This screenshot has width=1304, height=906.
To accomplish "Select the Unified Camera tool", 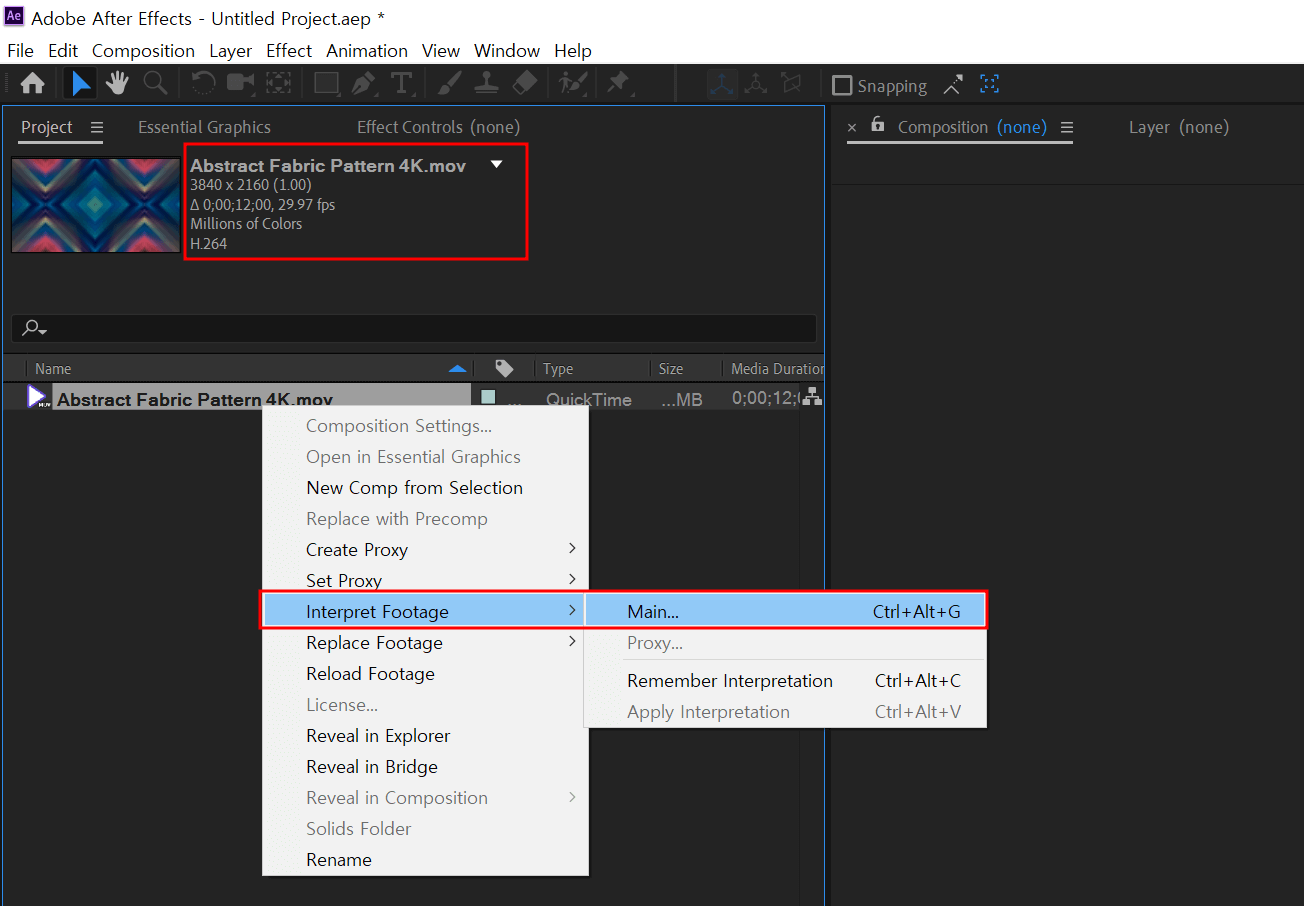I will [240, 84].
